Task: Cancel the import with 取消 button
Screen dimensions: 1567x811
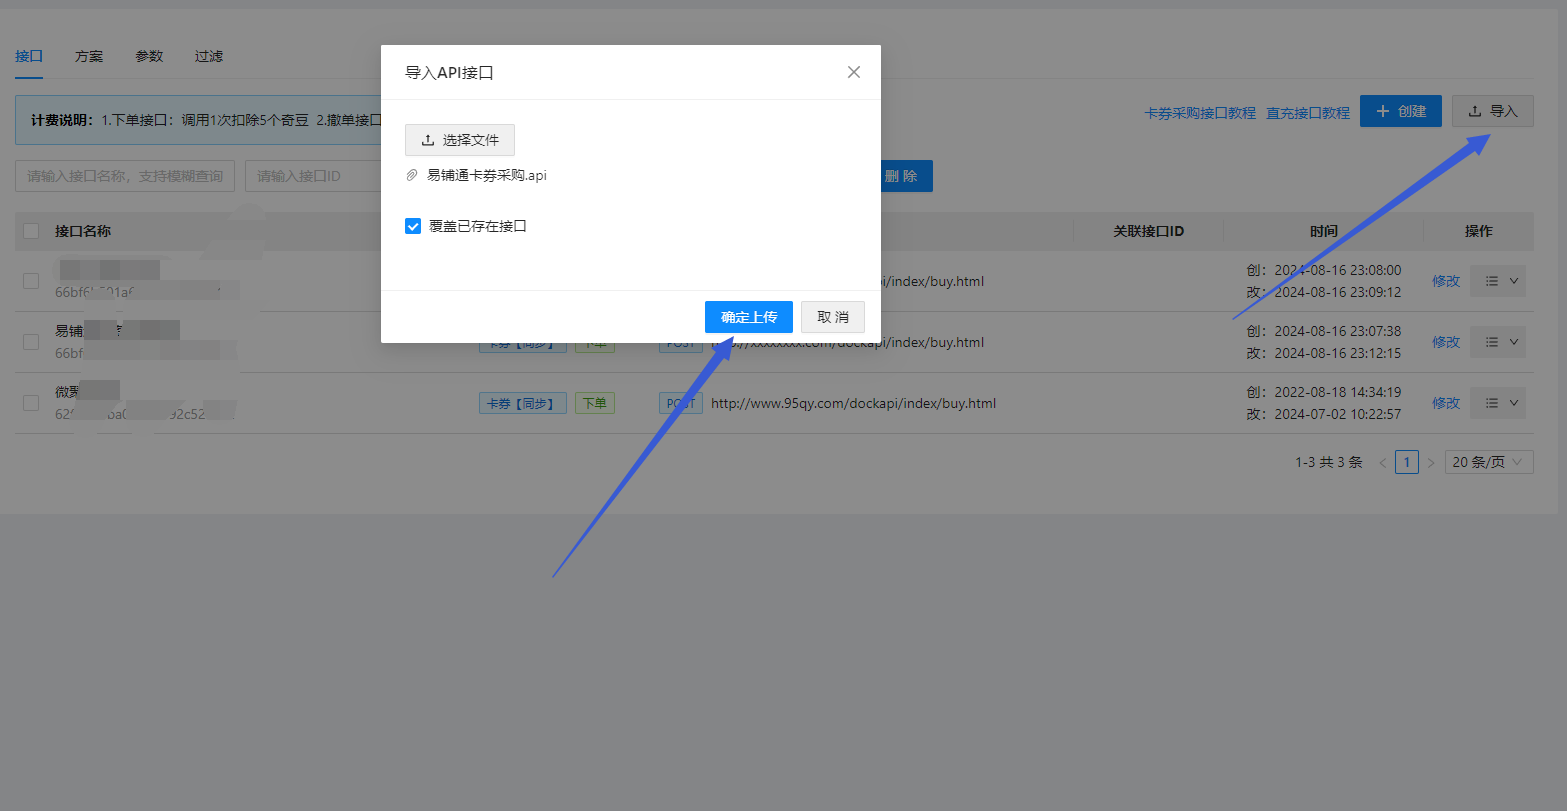Action: click(x=833, y=317)
